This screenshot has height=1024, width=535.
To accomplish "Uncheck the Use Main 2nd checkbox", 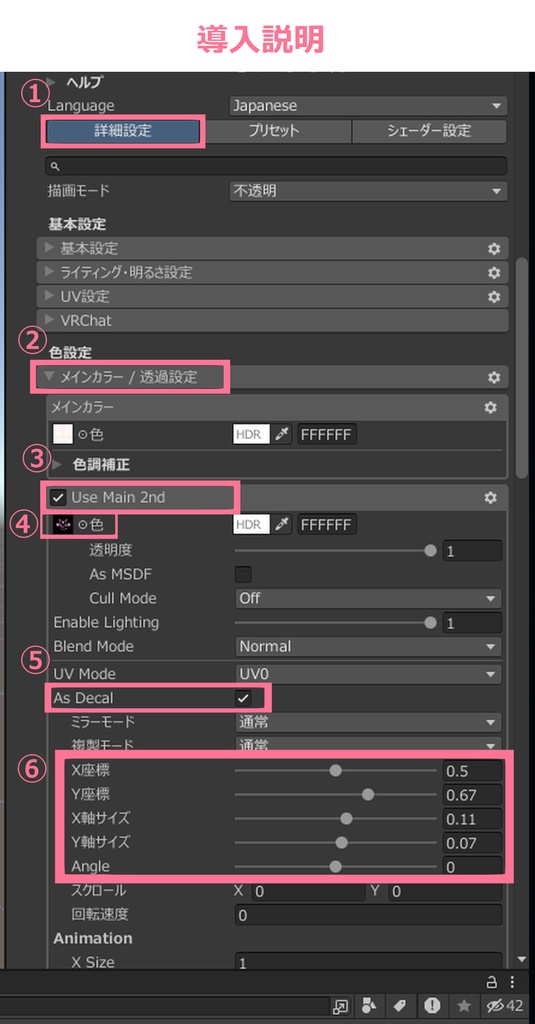I will [59, 498].
